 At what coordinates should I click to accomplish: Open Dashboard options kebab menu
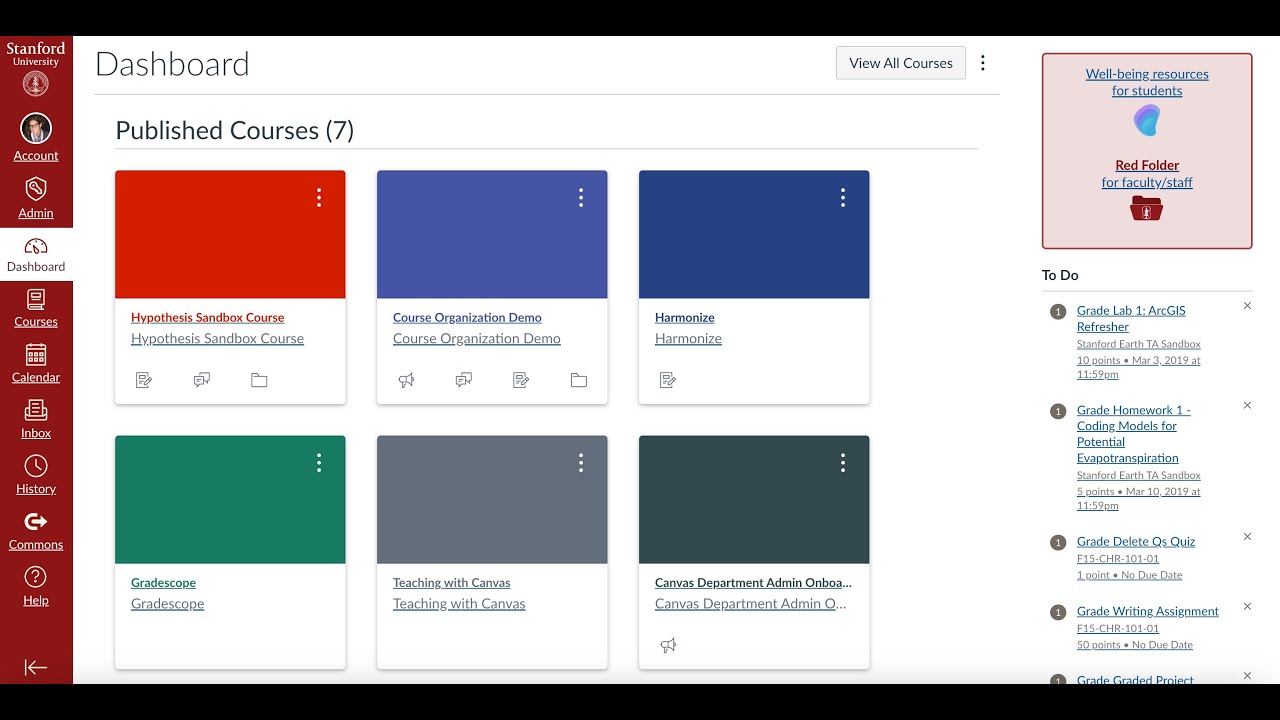pos(983,63)
